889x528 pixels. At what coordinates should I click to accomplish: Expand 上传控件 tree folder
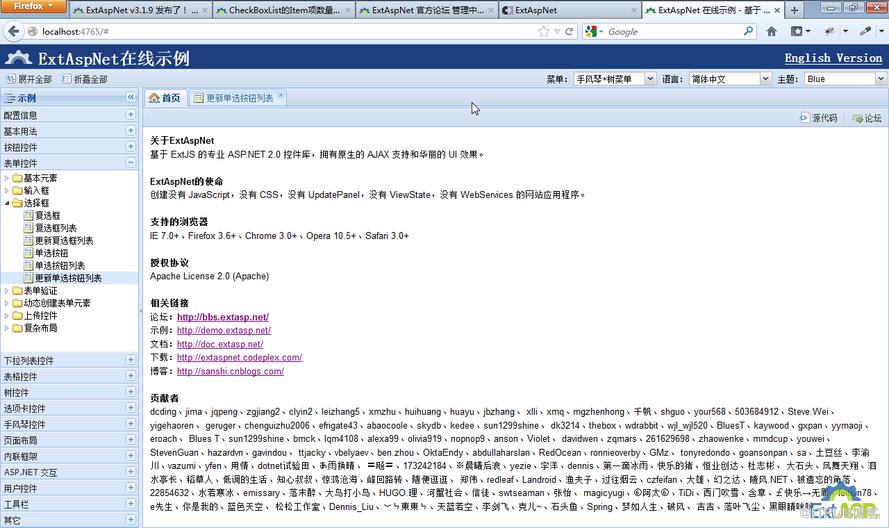click(7, 315)
